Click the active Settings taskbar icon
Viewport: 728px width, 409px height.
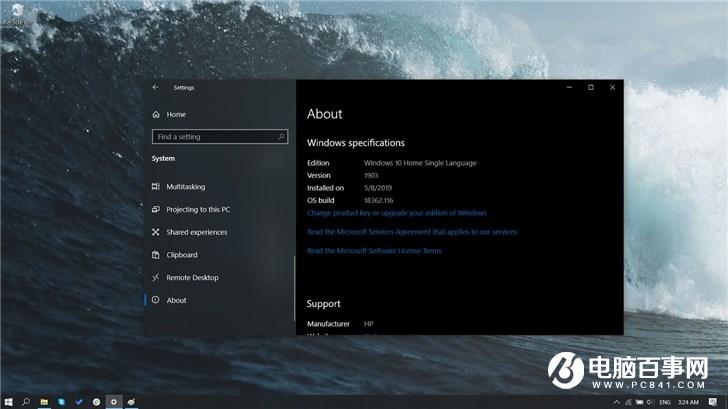[x=114, y=402]
